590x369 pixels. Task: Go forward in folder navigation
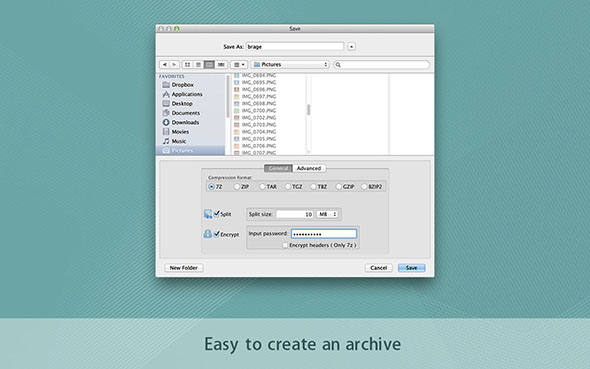tap(174, 65)
